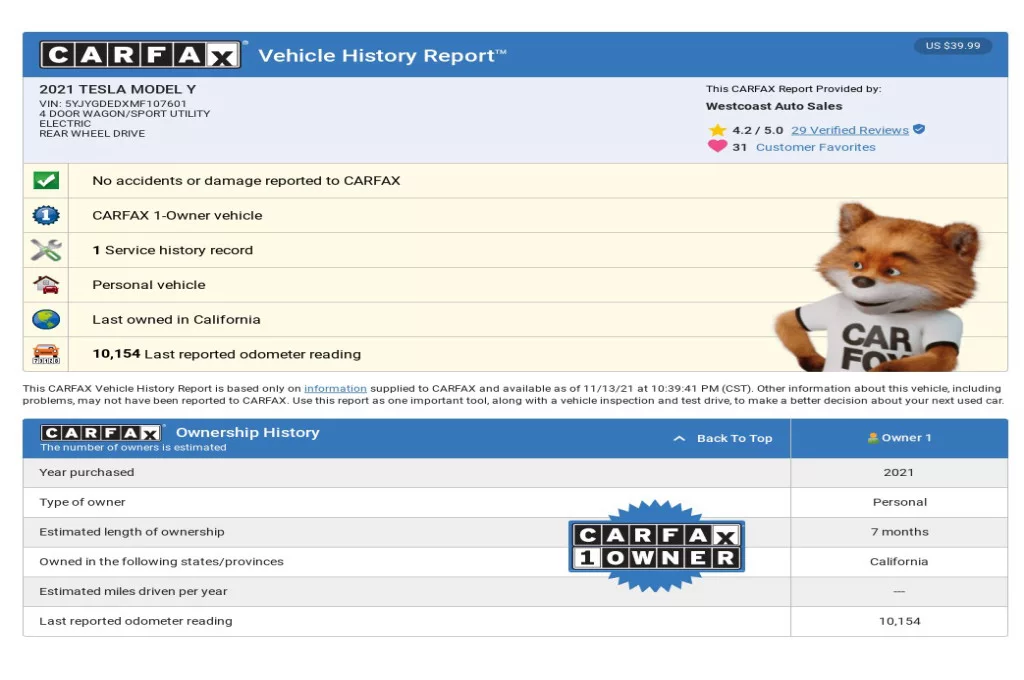This screenshot has height=680, width=1024.
Task: Click the yellow star rating icon
Action: (x=717, y=130)
